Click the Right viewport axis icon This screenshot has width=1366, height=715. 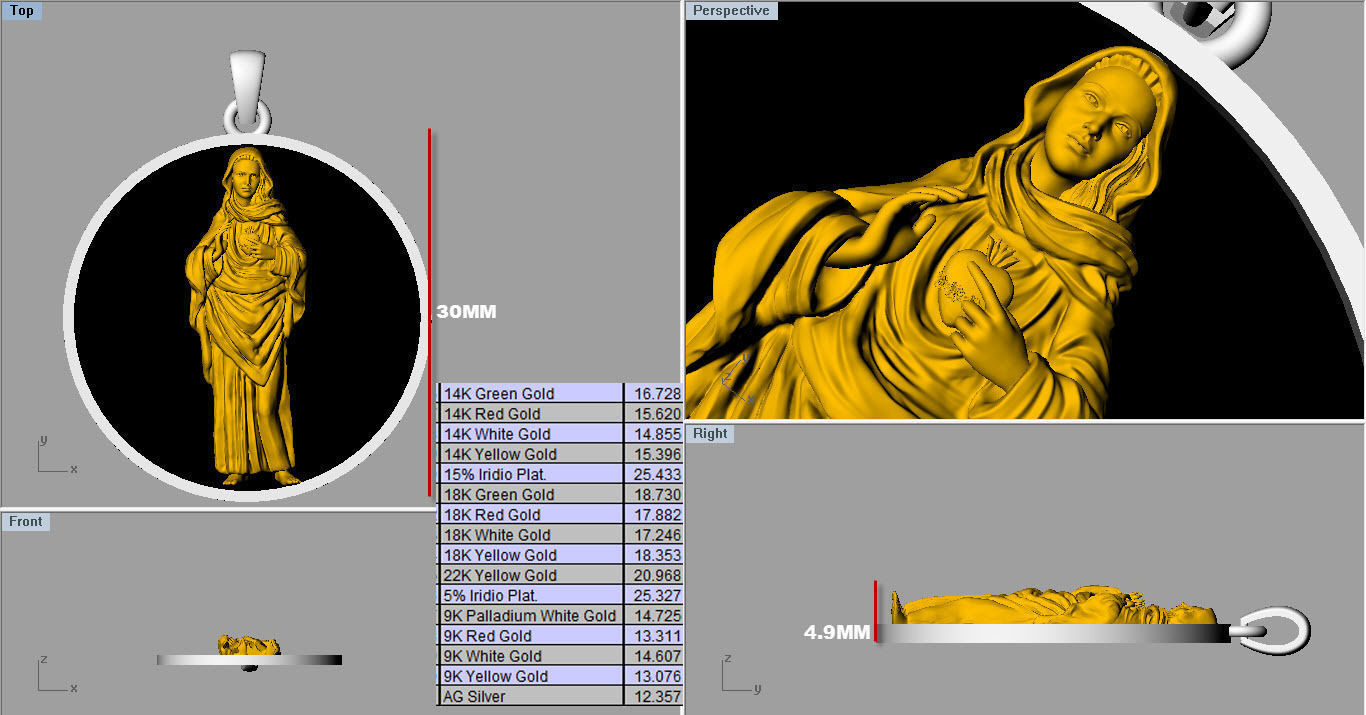point(740,675)
